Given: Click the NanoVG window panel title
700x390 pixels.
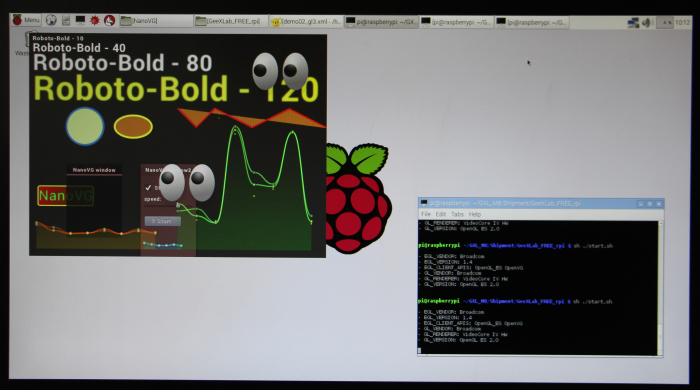Looking at the screenshot, I should click(x=94, y=170).
